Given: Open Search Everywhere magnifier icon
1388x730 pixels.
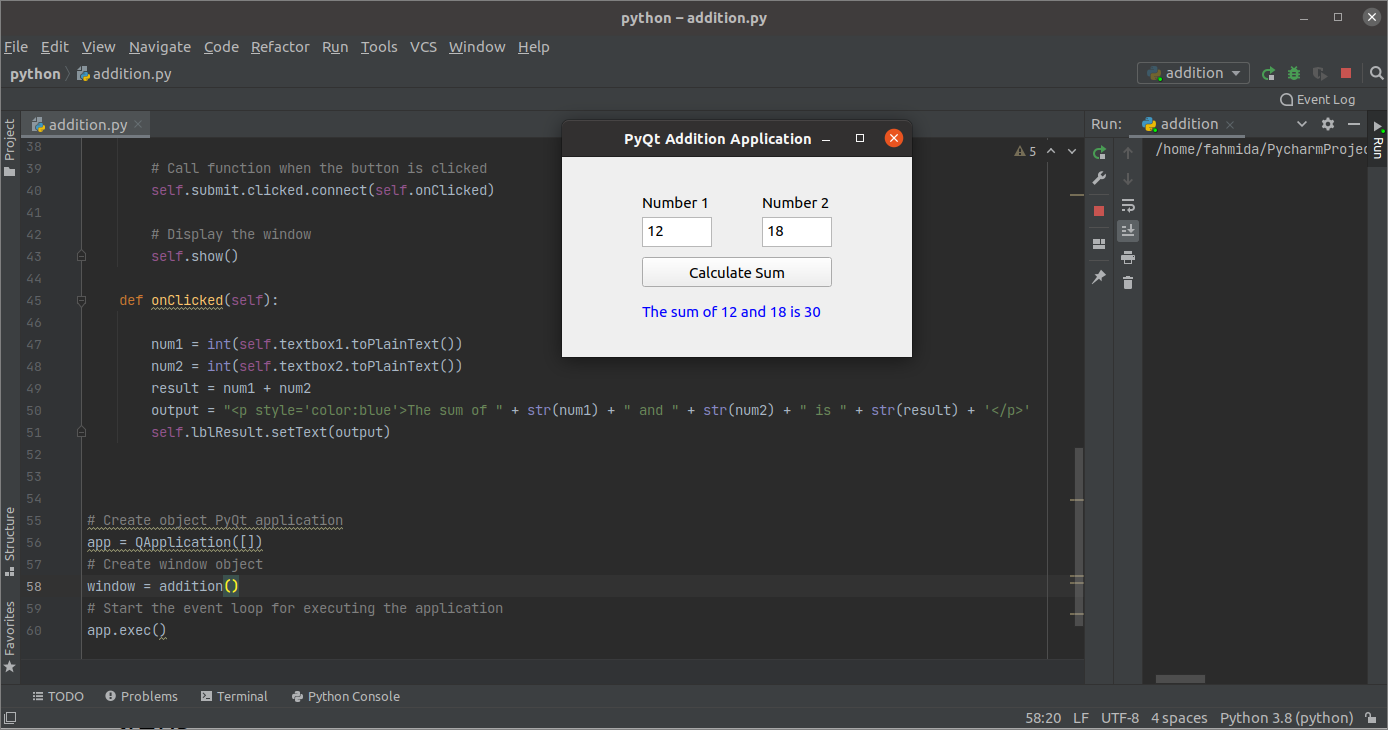Looking at the screenshot, I should click(1376, 74).
